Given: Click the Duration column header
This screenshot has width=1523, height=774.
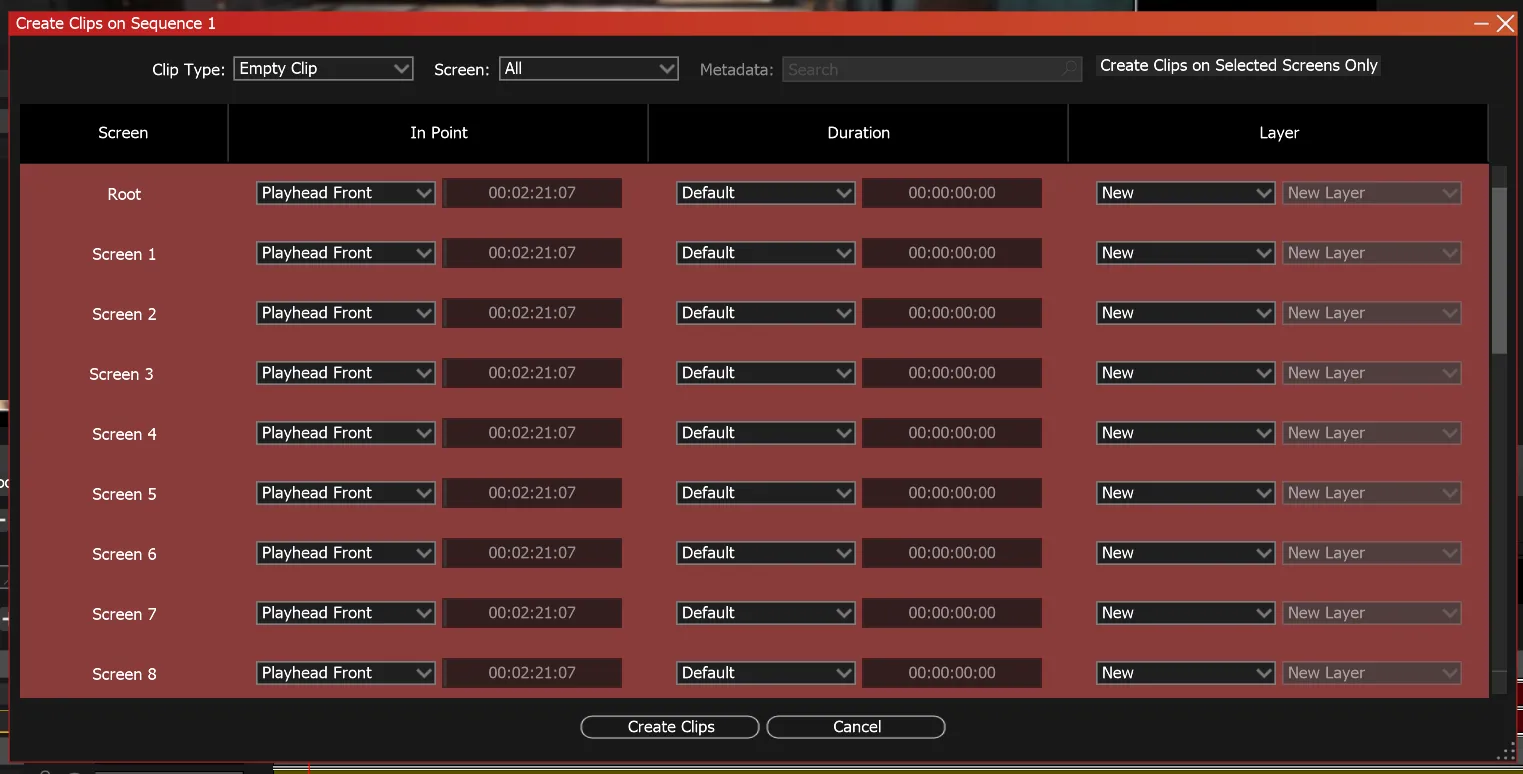Looking at the screenshot, I should 858,133.
